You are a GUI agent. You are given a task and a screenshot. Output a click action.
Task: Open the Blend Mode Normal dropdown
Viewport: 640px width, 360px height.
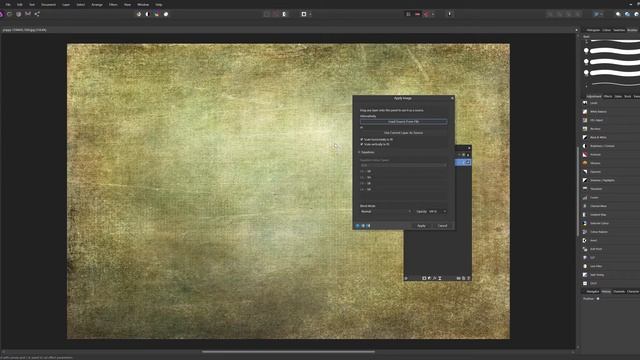386,211
